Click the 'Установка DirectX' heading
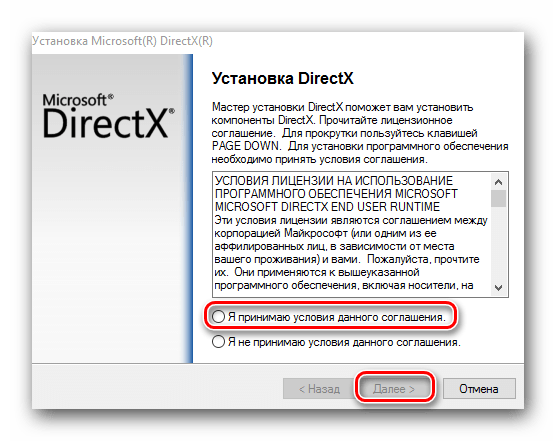The height and width of the screenshot is (441, 556). coord(283,78)
